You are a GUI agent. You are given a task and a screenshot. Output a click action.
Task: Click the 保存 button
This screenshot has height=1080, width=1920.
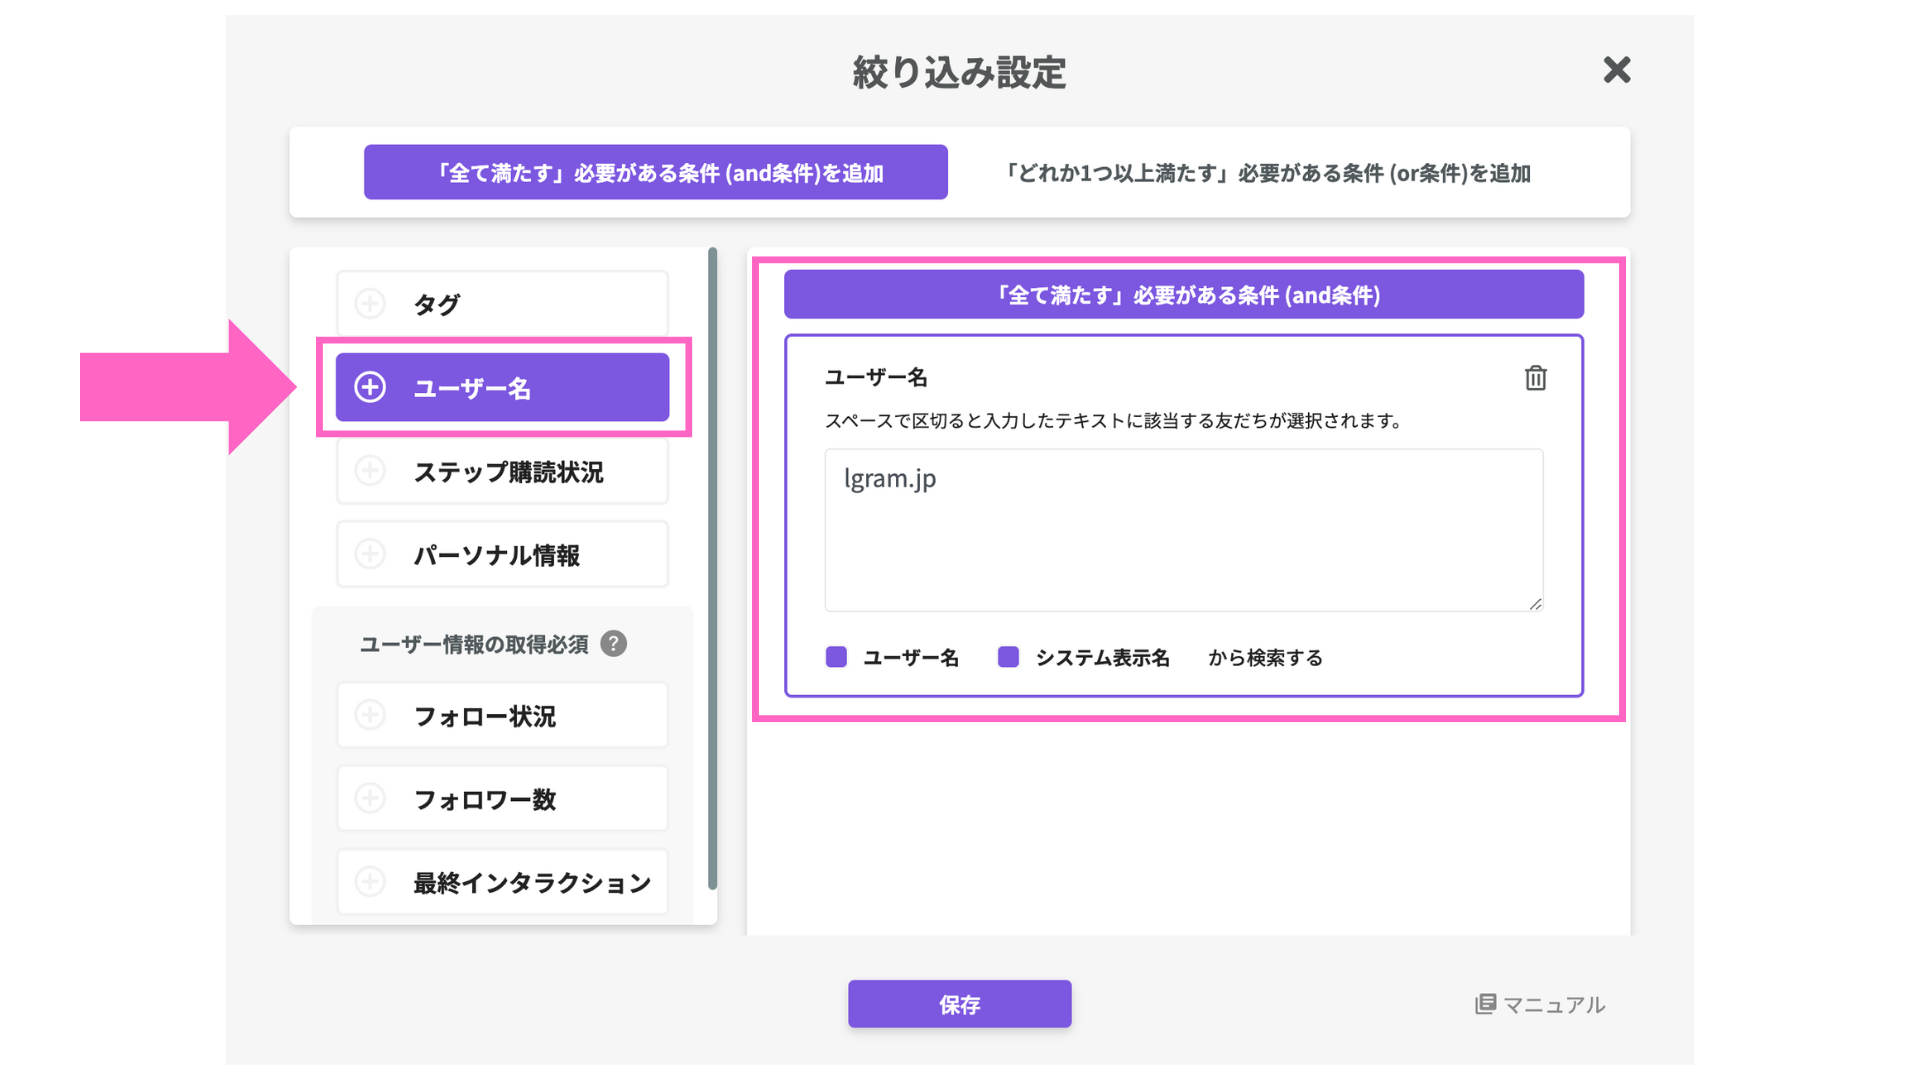click(959, 1004)
